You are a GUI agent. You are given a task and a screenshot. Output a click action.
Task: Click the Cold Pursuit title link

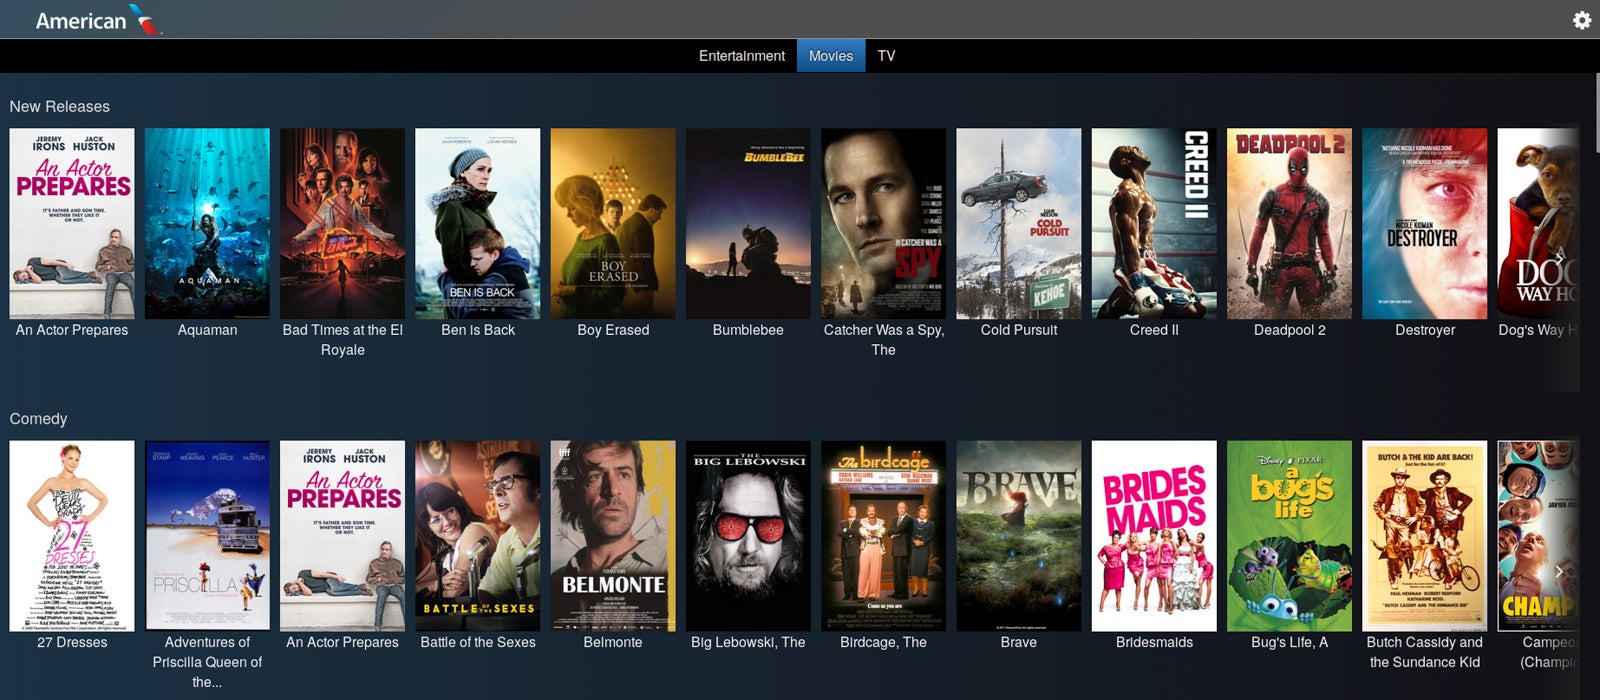coord(1019,330)
